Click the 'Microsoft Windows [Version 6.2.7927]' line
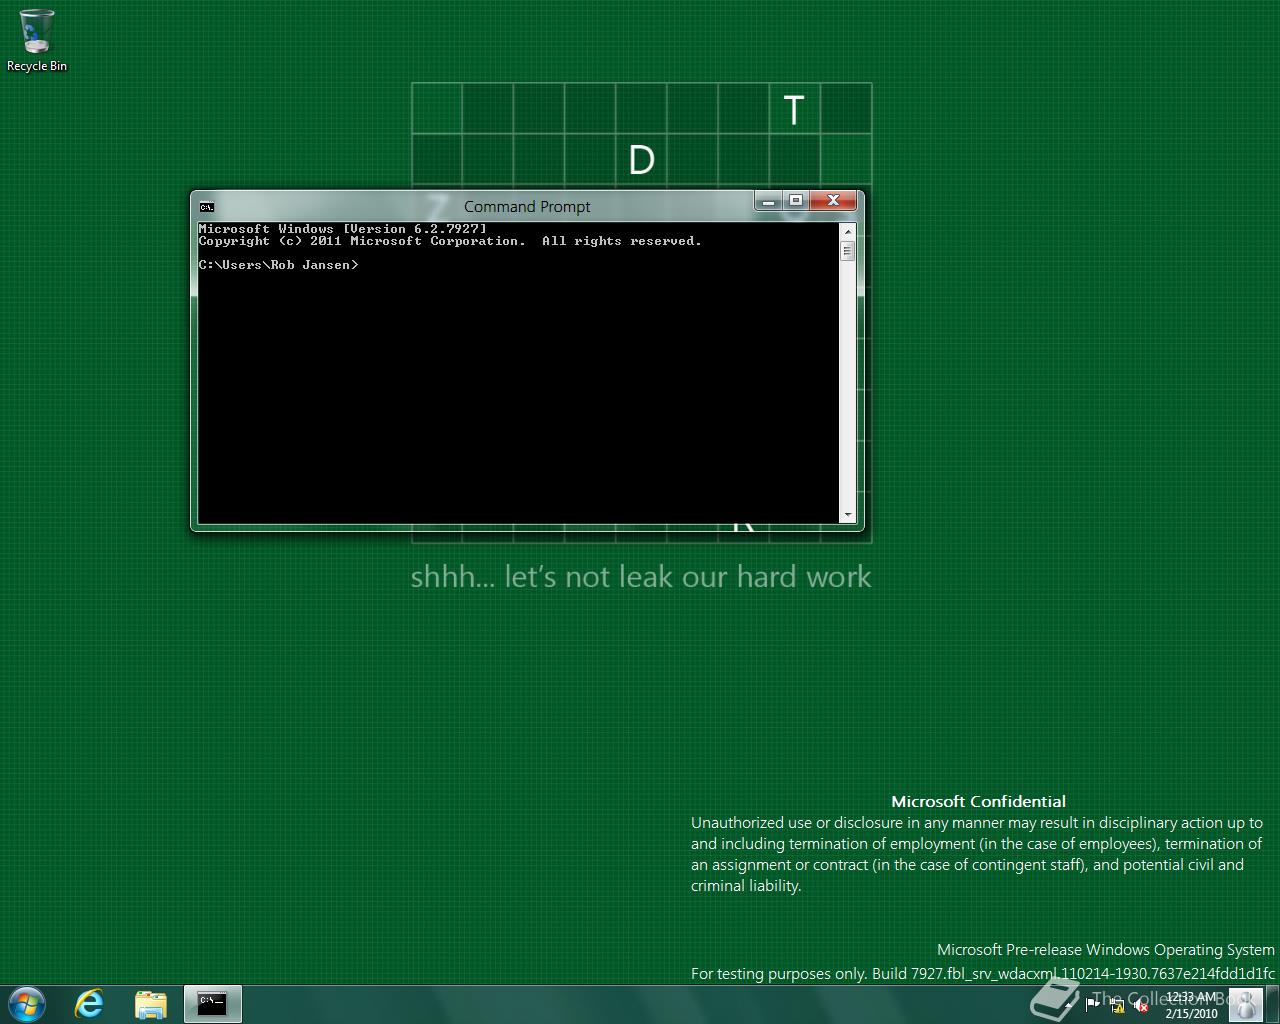The image size is (1280, 1024). click(343, 229)
